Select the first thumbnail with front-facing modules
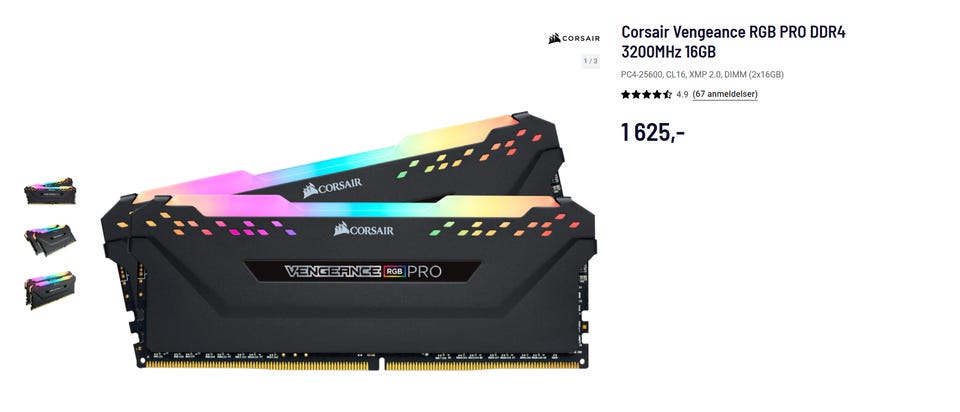 coord(50,192)
